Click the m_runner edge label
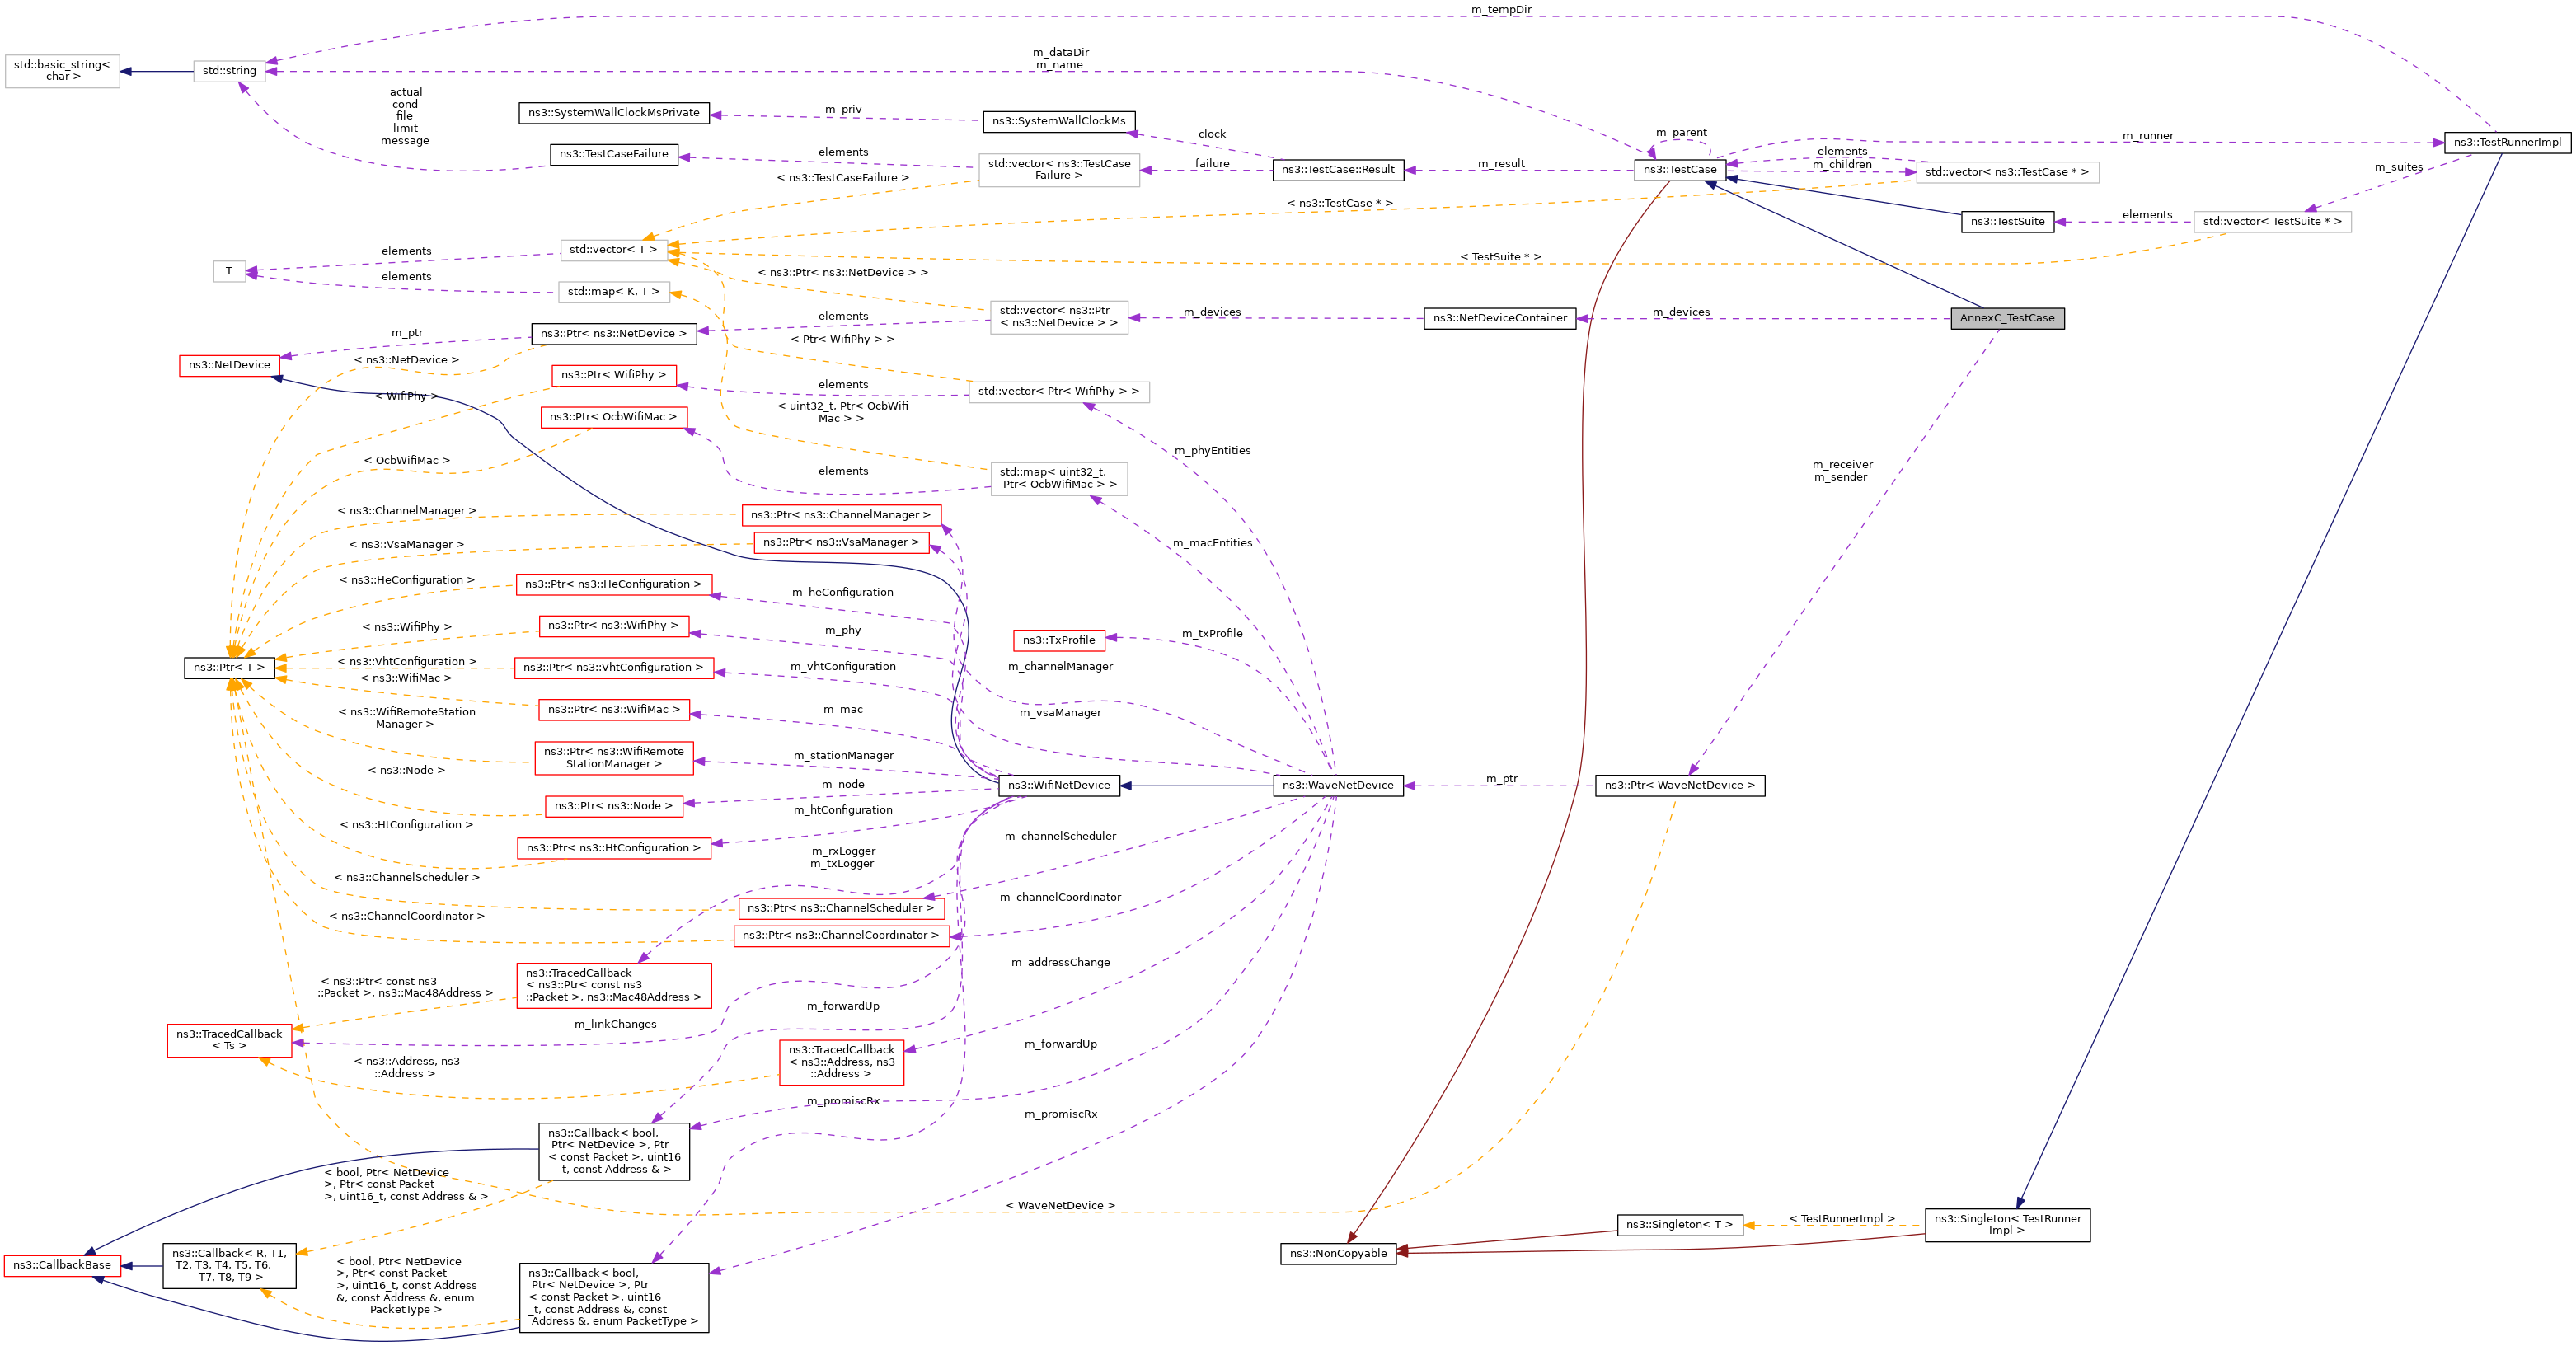This screenshot has width=2576, height=1346. pos(2148,136)
